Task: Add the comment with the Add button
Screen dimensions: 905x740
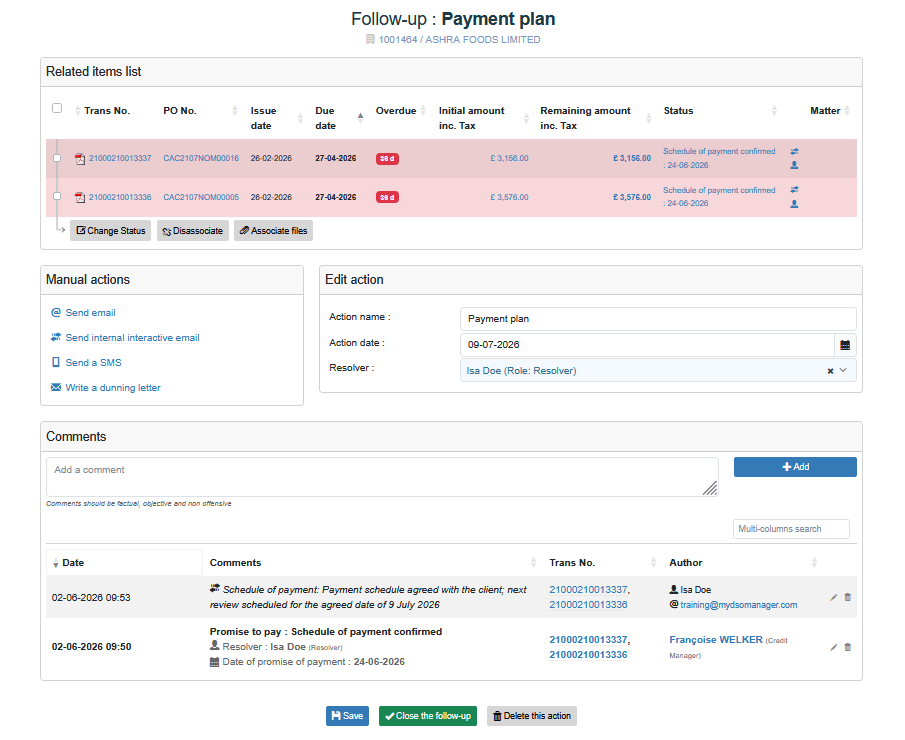Action: click(x=795, y=467)
